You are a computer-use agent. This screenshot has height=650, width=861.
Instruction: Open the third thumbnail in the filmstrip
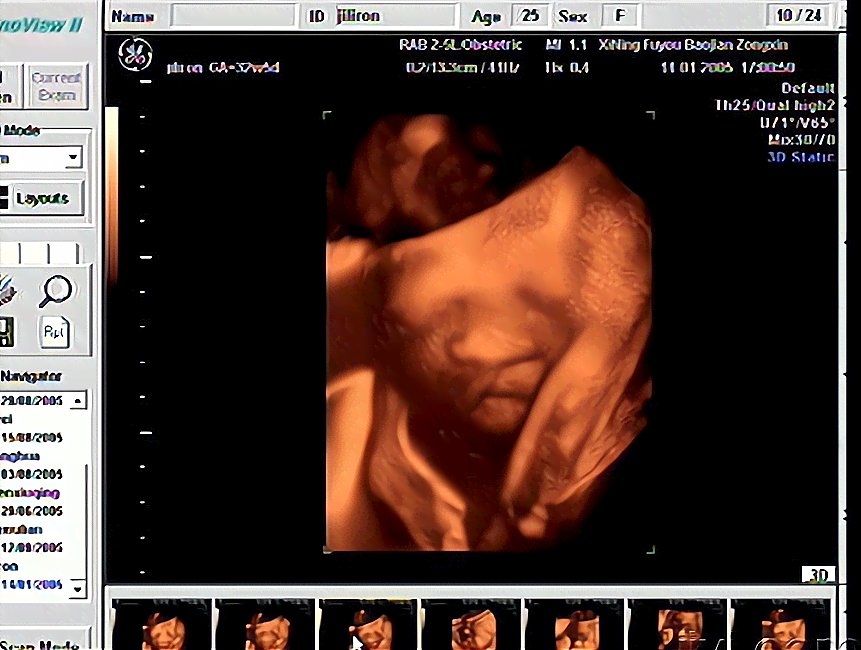[x=368, y=624]
